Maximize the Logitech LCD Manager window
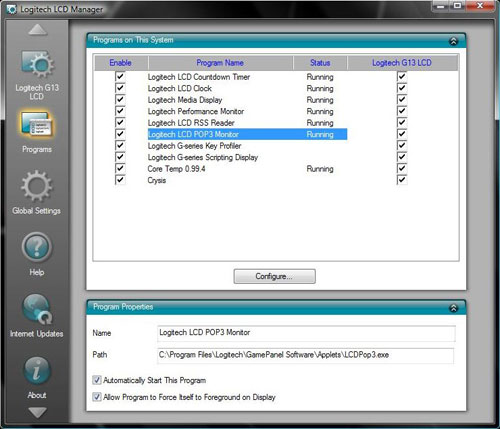This screenshot has width=500, height=429. click(457, 6)
